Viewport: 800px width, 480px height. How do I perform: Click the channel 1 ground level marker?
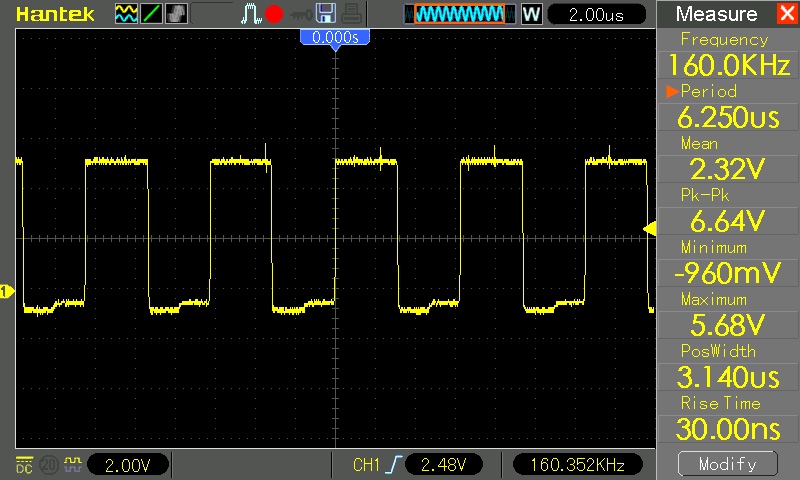7,292
